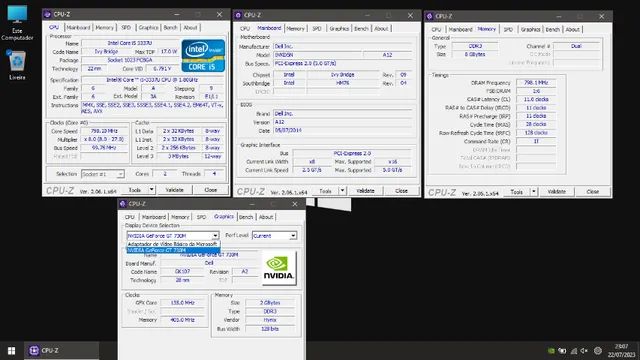The width and height of the screenshot is (640, 360).
Task: Click the NVIDIA logo in Graphics window
Action: click(x=279, y=267)
